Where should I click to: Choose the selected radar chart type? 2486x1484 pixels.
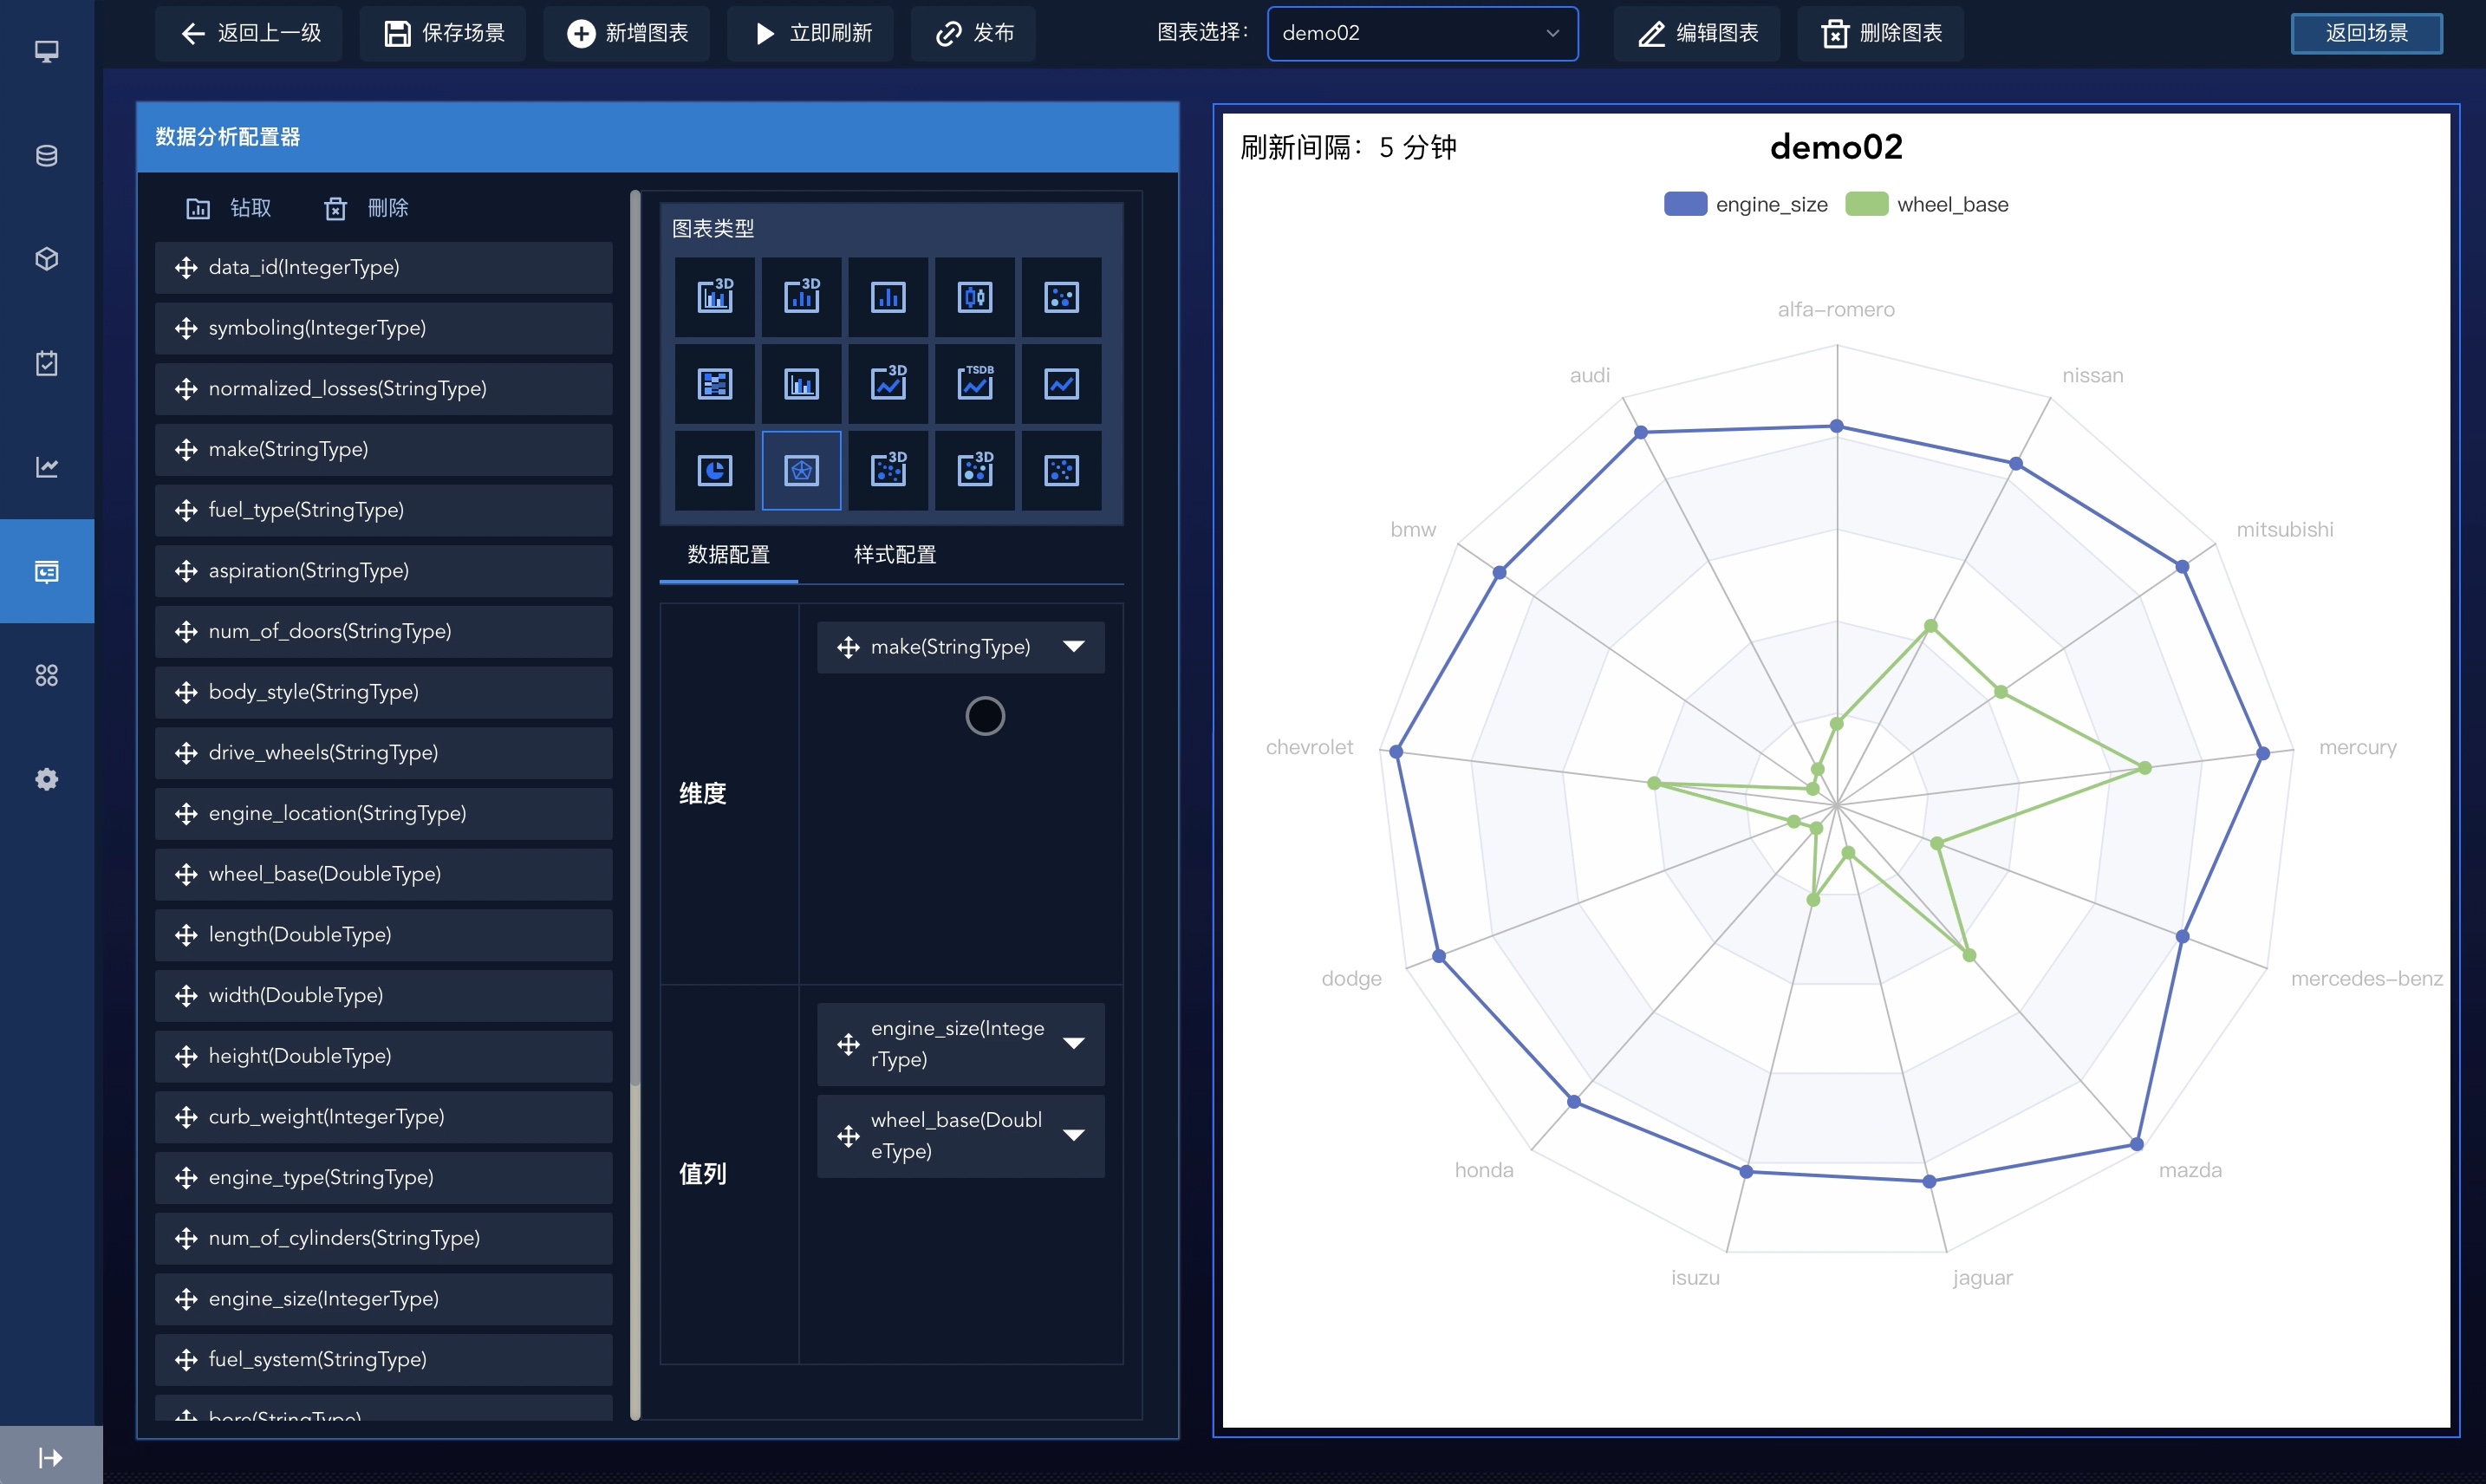pyautogui.click(x=802, y=471)
